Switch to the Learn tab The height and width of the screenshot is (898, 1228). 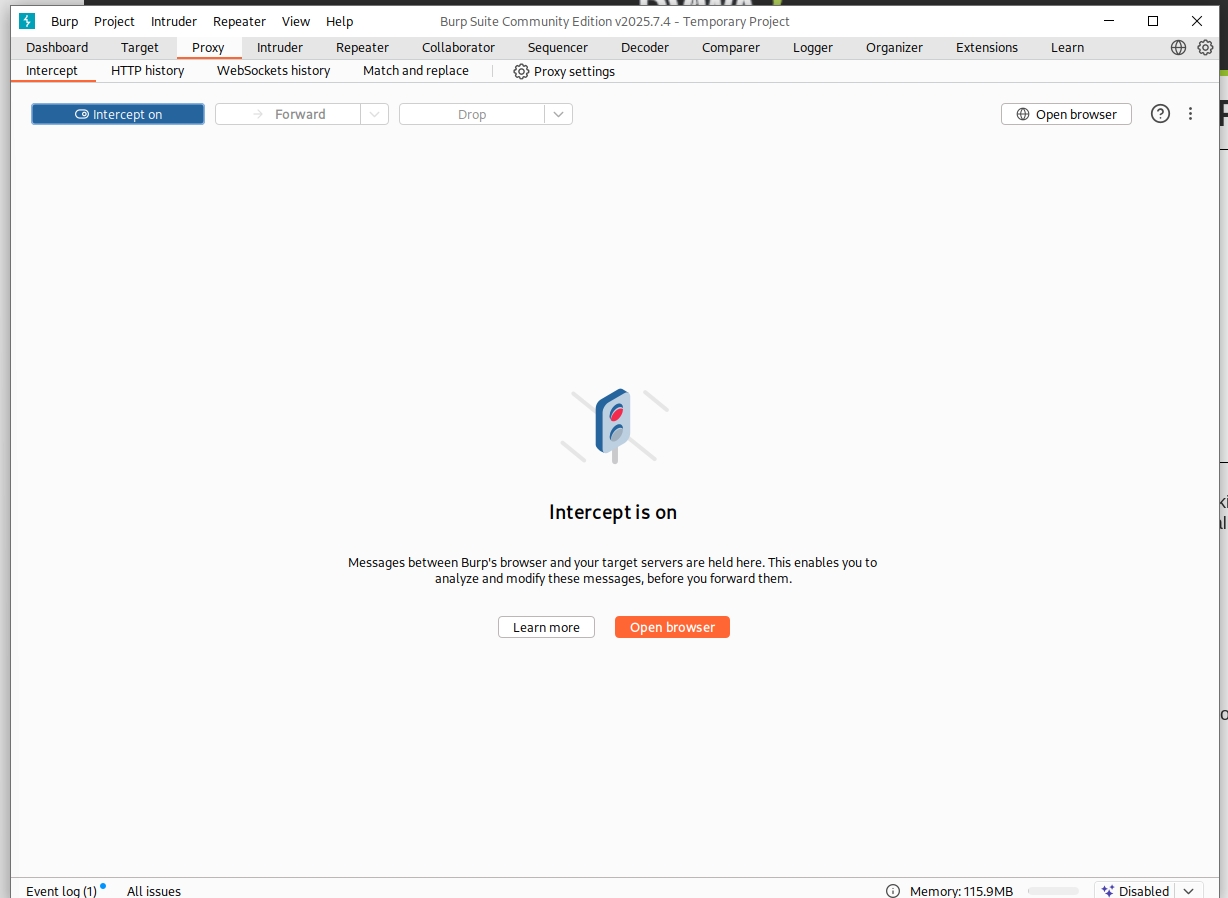(x=1067, y=47)
